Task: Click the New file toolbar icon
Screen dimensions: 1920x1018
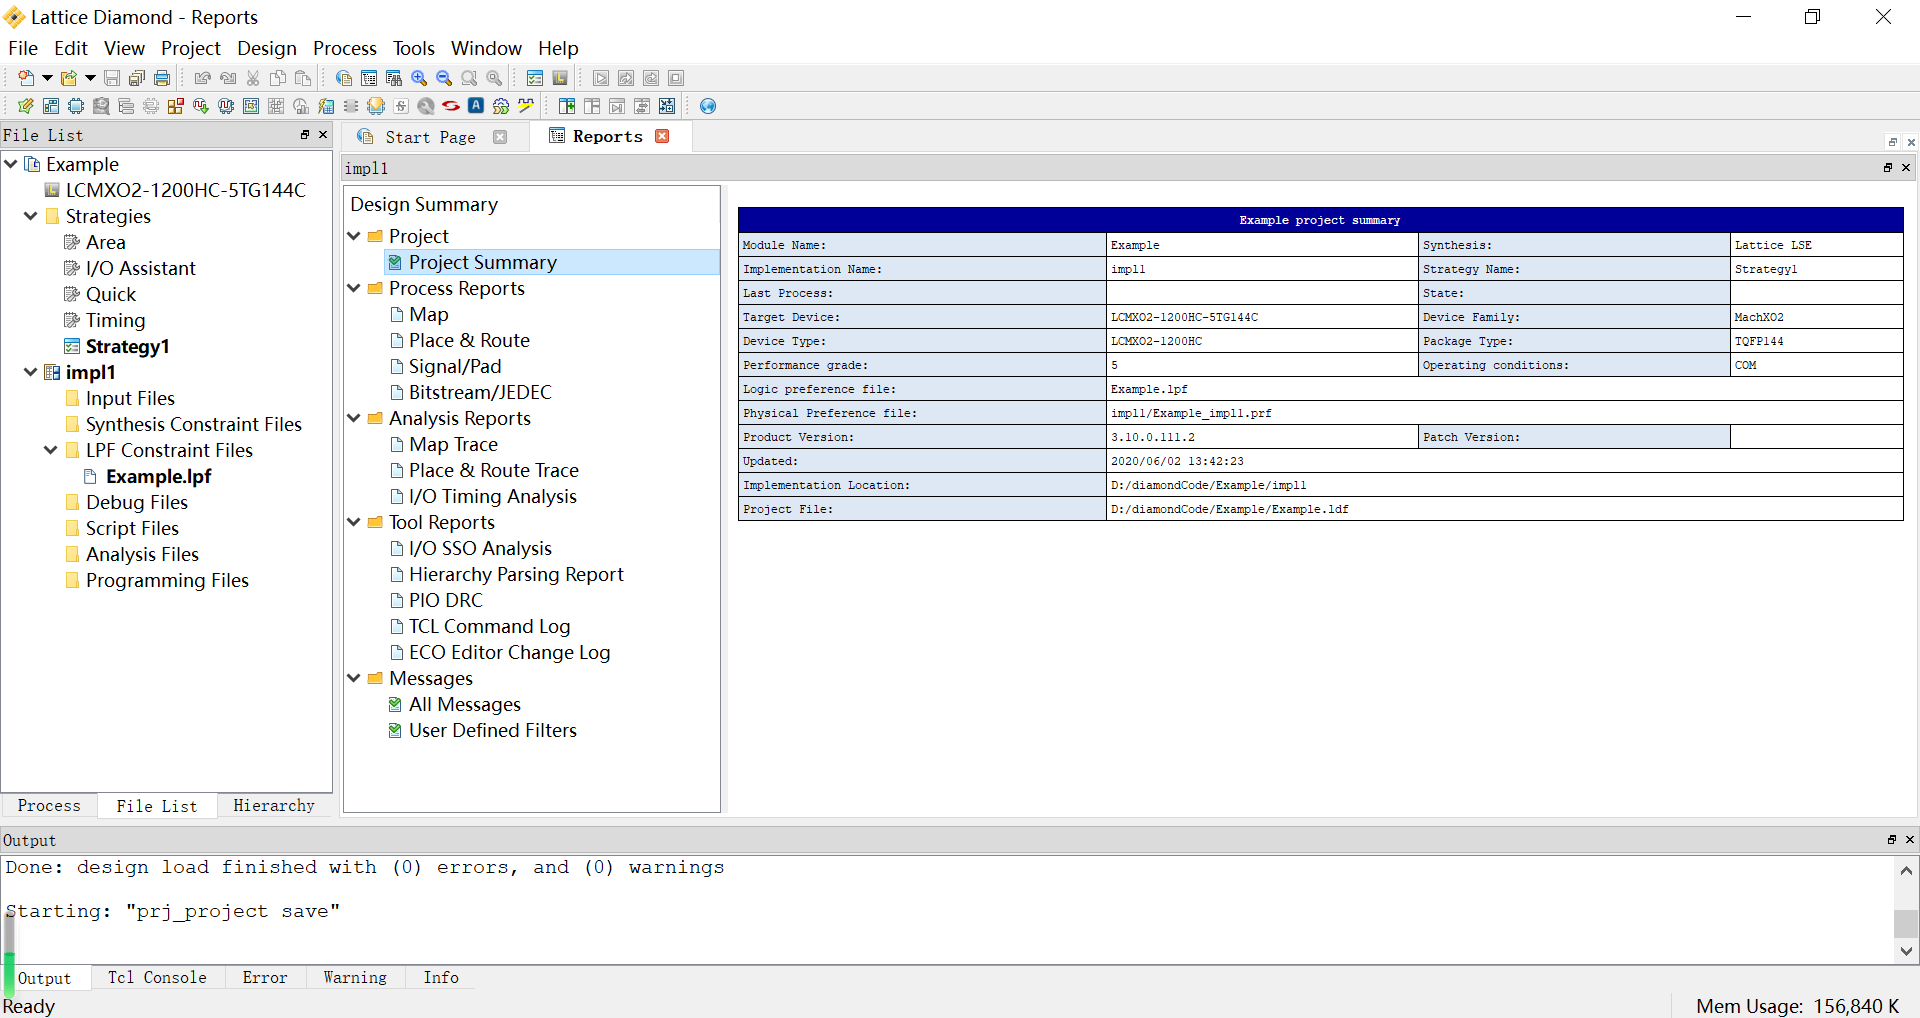Action: (26, 78)
